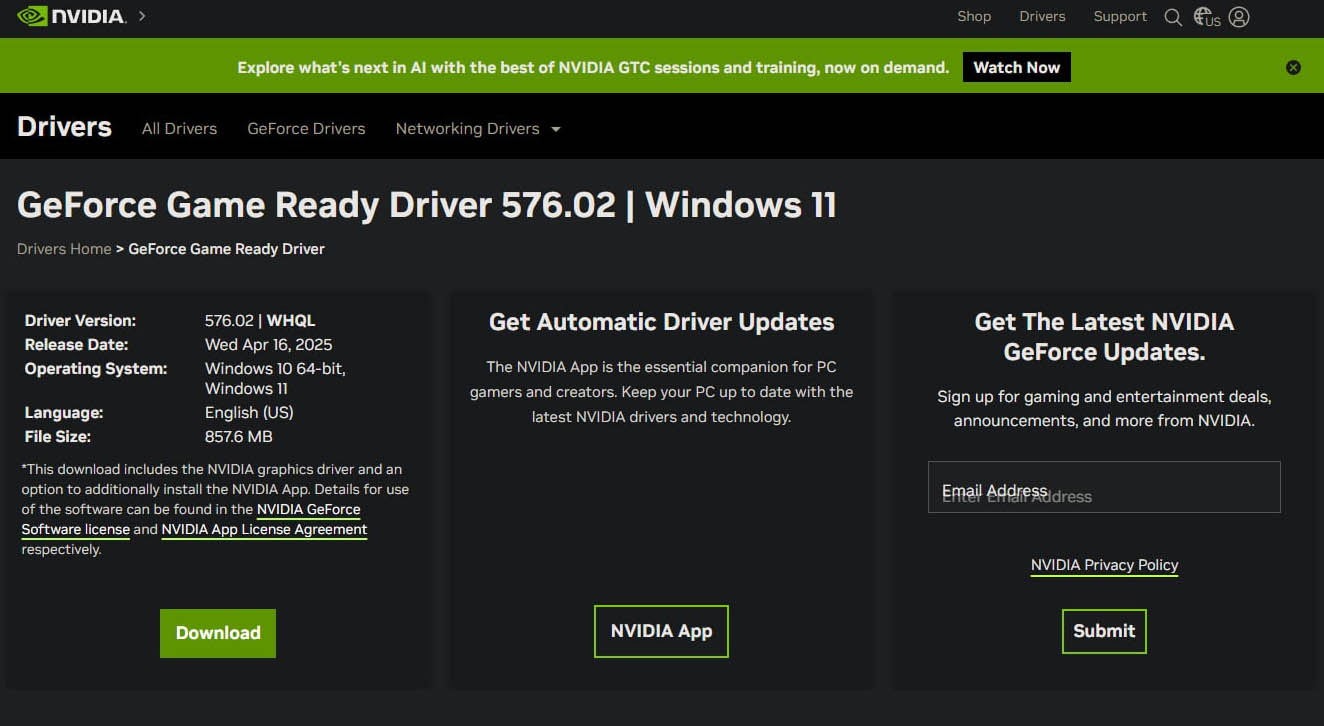This screenshot has height=726, width=1324.
Task: Expand the Networking Drivers dropdown
Action: [x=477, y=129]
